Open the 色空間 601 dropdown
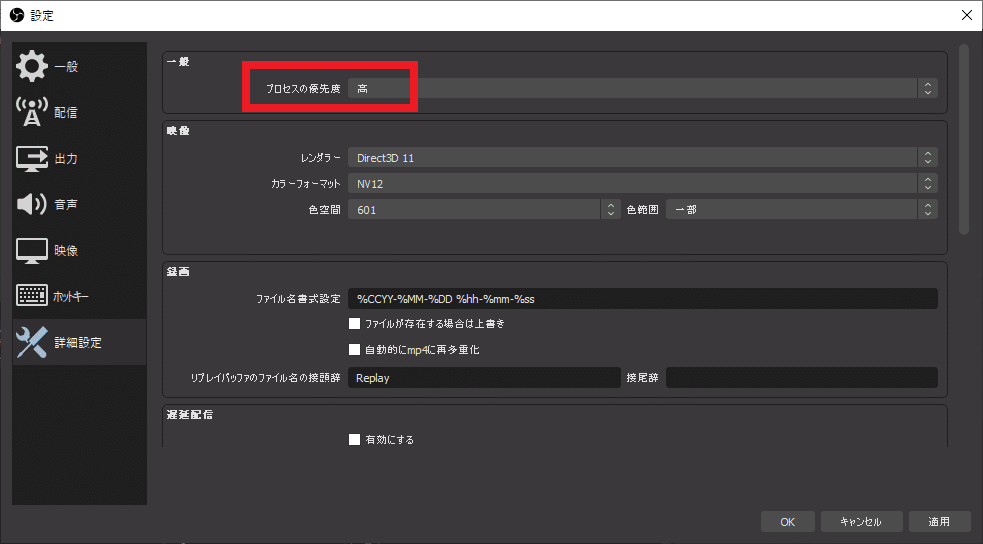This screenshot has width=983, height=544. coord(484,210)
